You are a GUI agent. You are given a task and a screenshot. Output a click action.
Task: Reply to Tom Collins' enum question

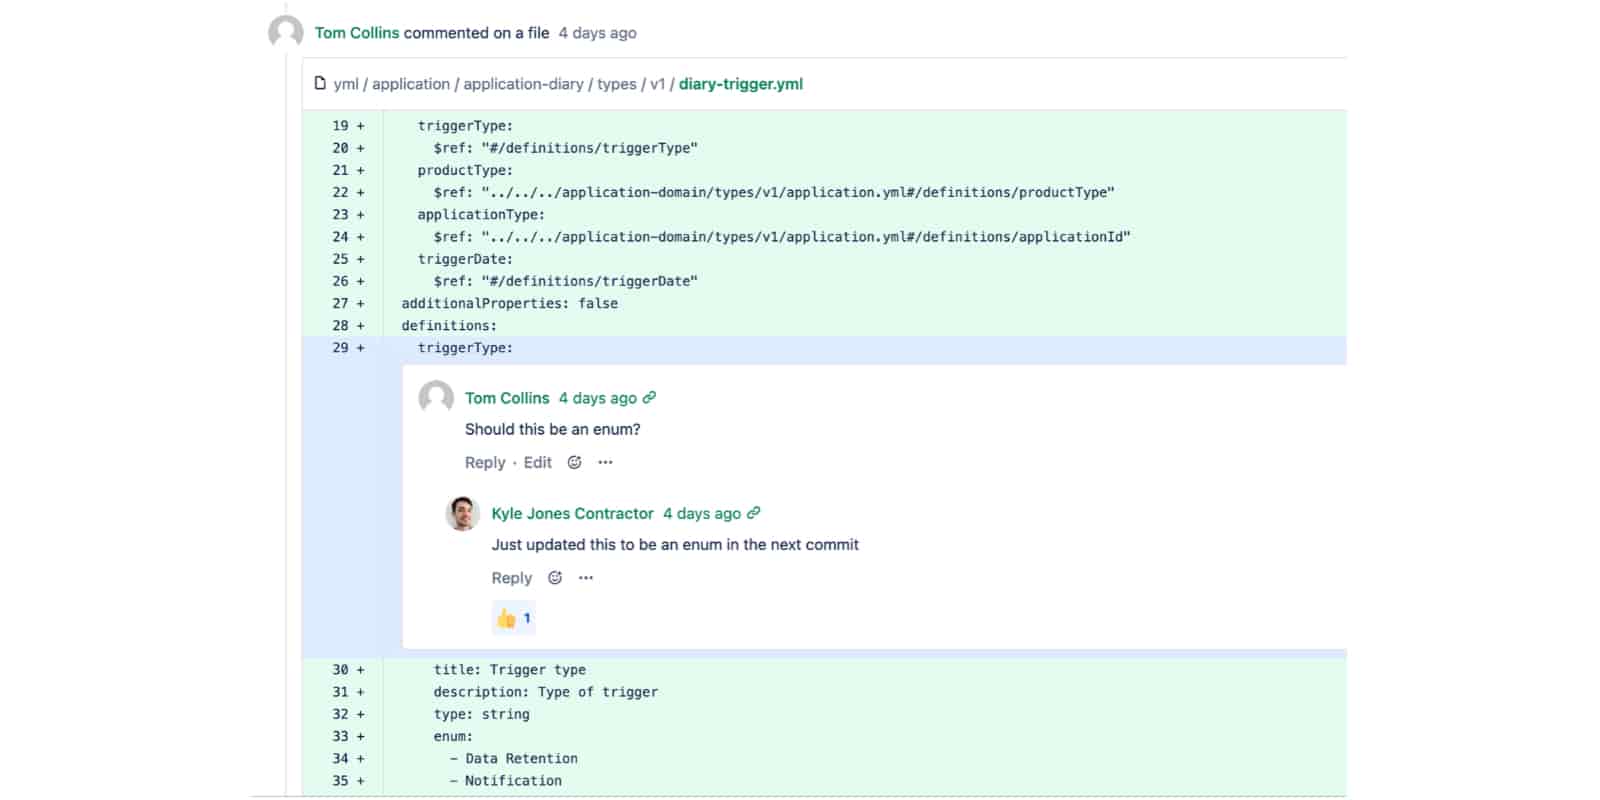point(485,462)
